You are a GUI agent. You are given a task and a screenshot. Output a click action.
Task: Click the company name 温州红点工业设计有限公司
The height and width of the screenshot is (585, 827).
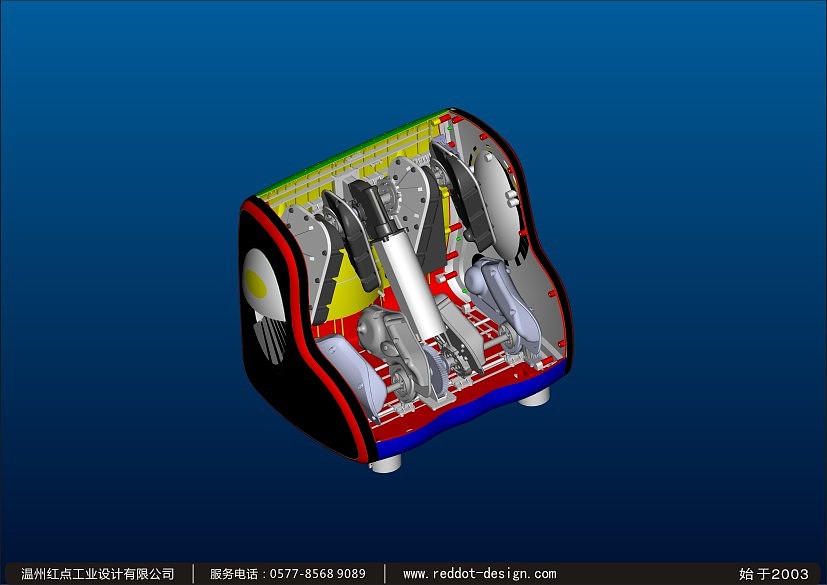pyautogui.click(x=98, y=573)
